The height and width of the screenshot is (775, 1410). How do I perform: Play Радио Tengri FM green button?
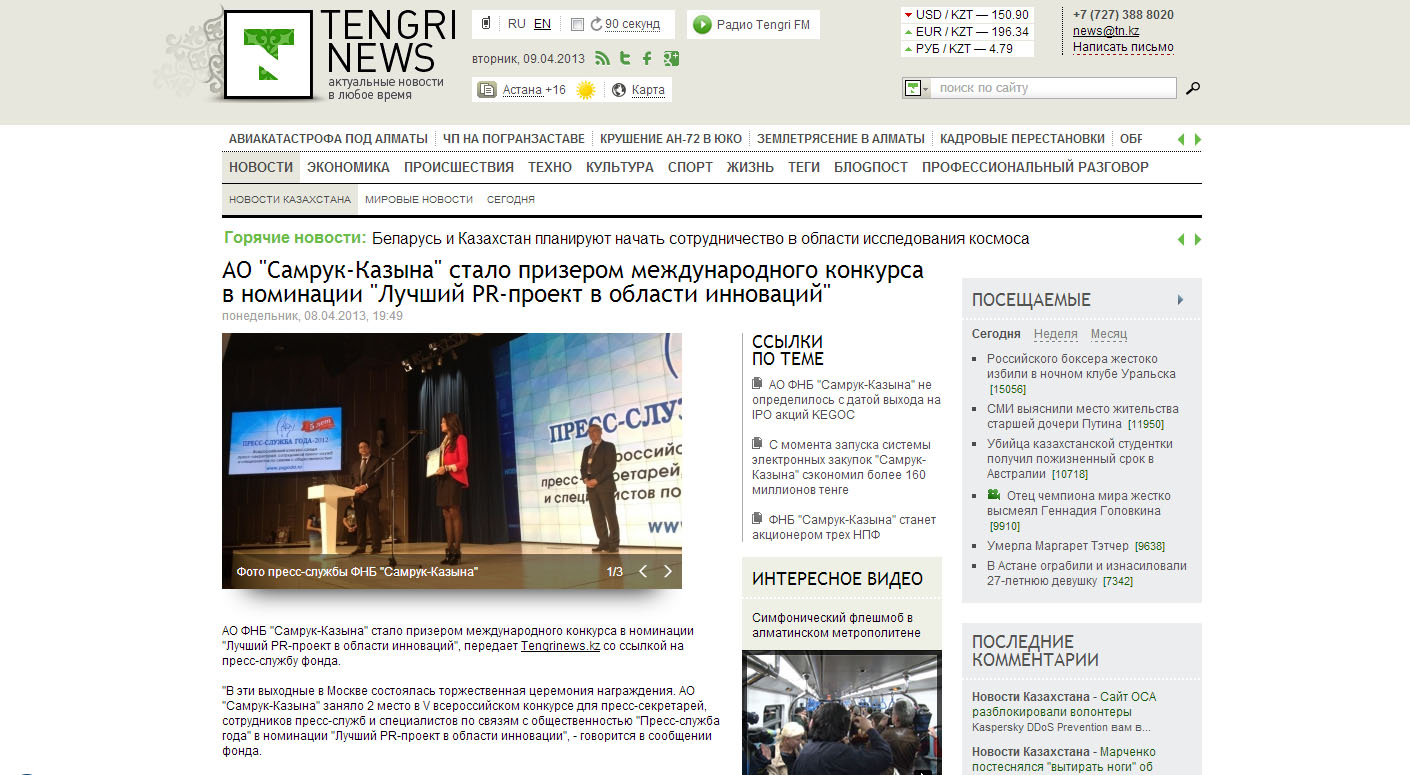pos(702,24)
